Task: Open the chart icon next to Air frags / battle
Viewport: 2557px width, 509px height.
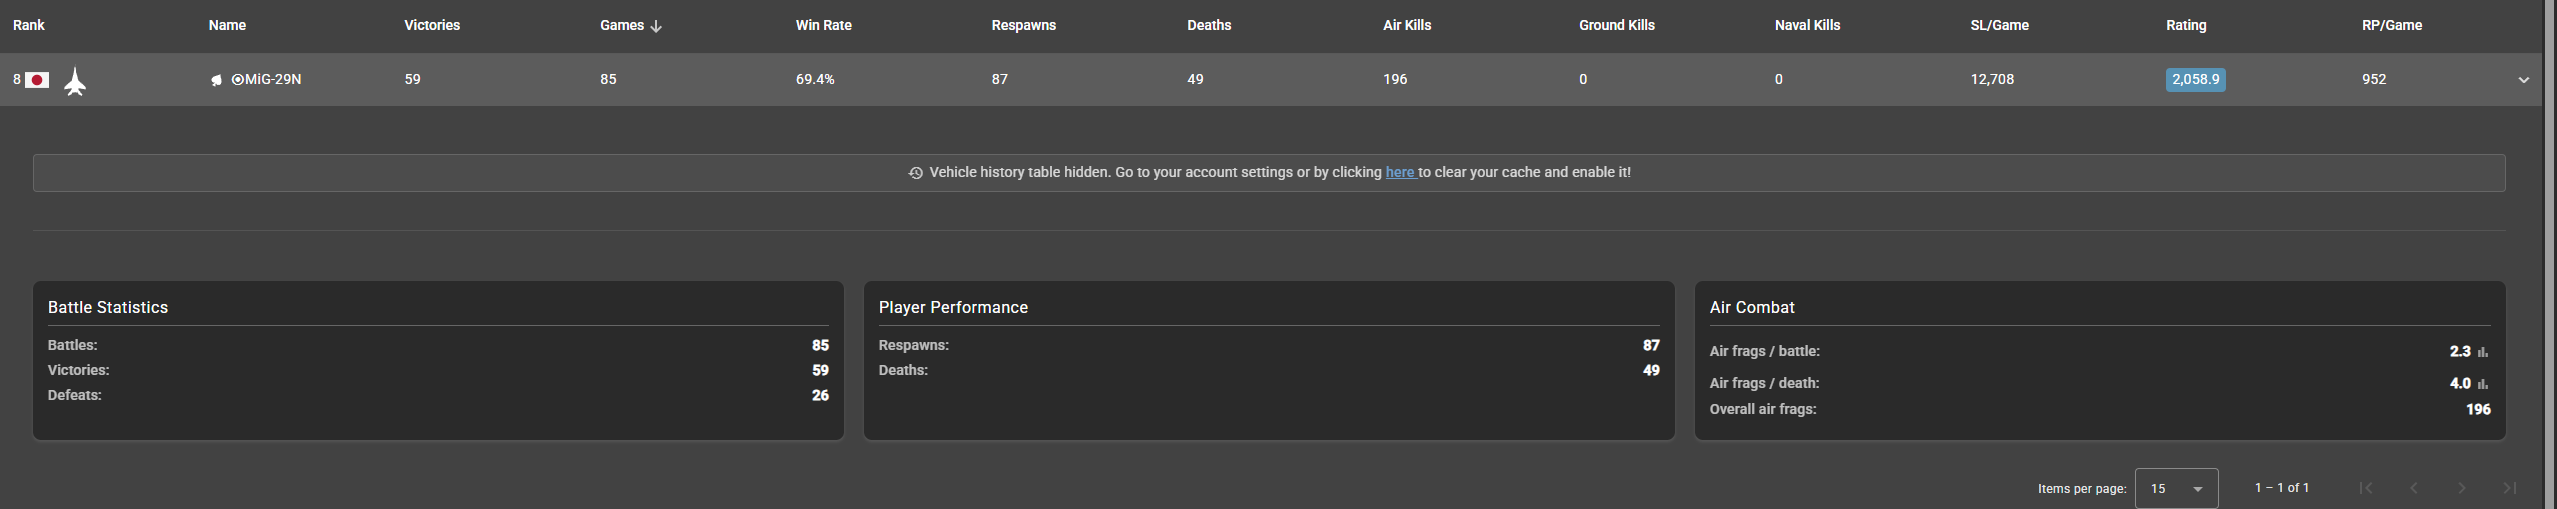Action: (x=2483, y=352)
